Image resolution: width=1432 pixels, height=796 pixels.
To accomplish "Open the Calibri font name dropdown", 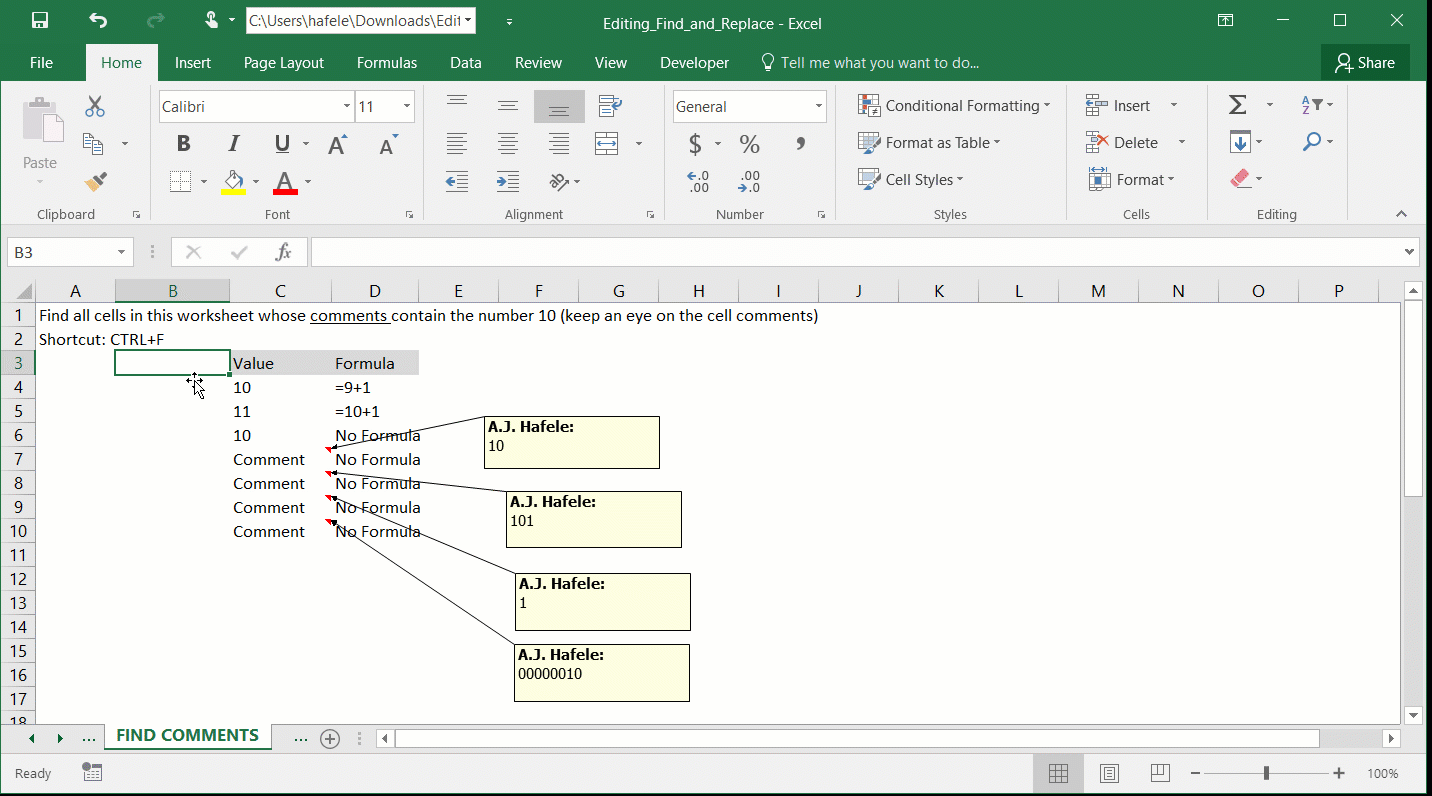I will pyautogui.click(x=347, y=106).
